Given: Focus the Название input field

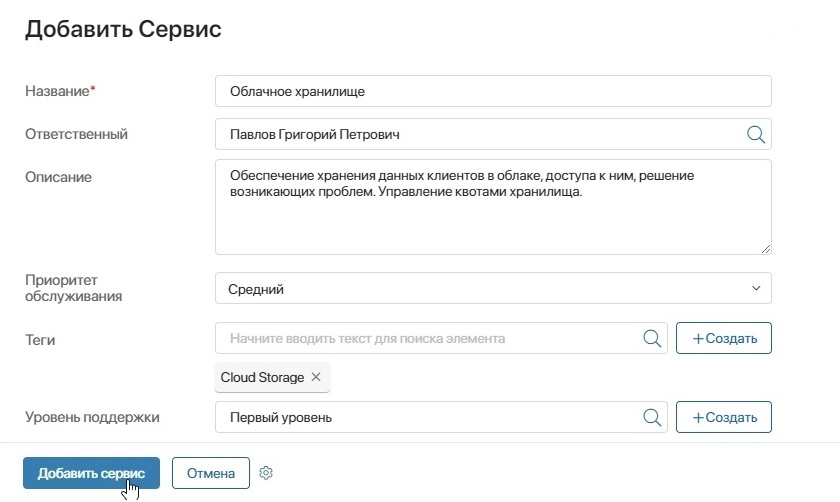Looking at the screenshot, I should coord(493,91).
